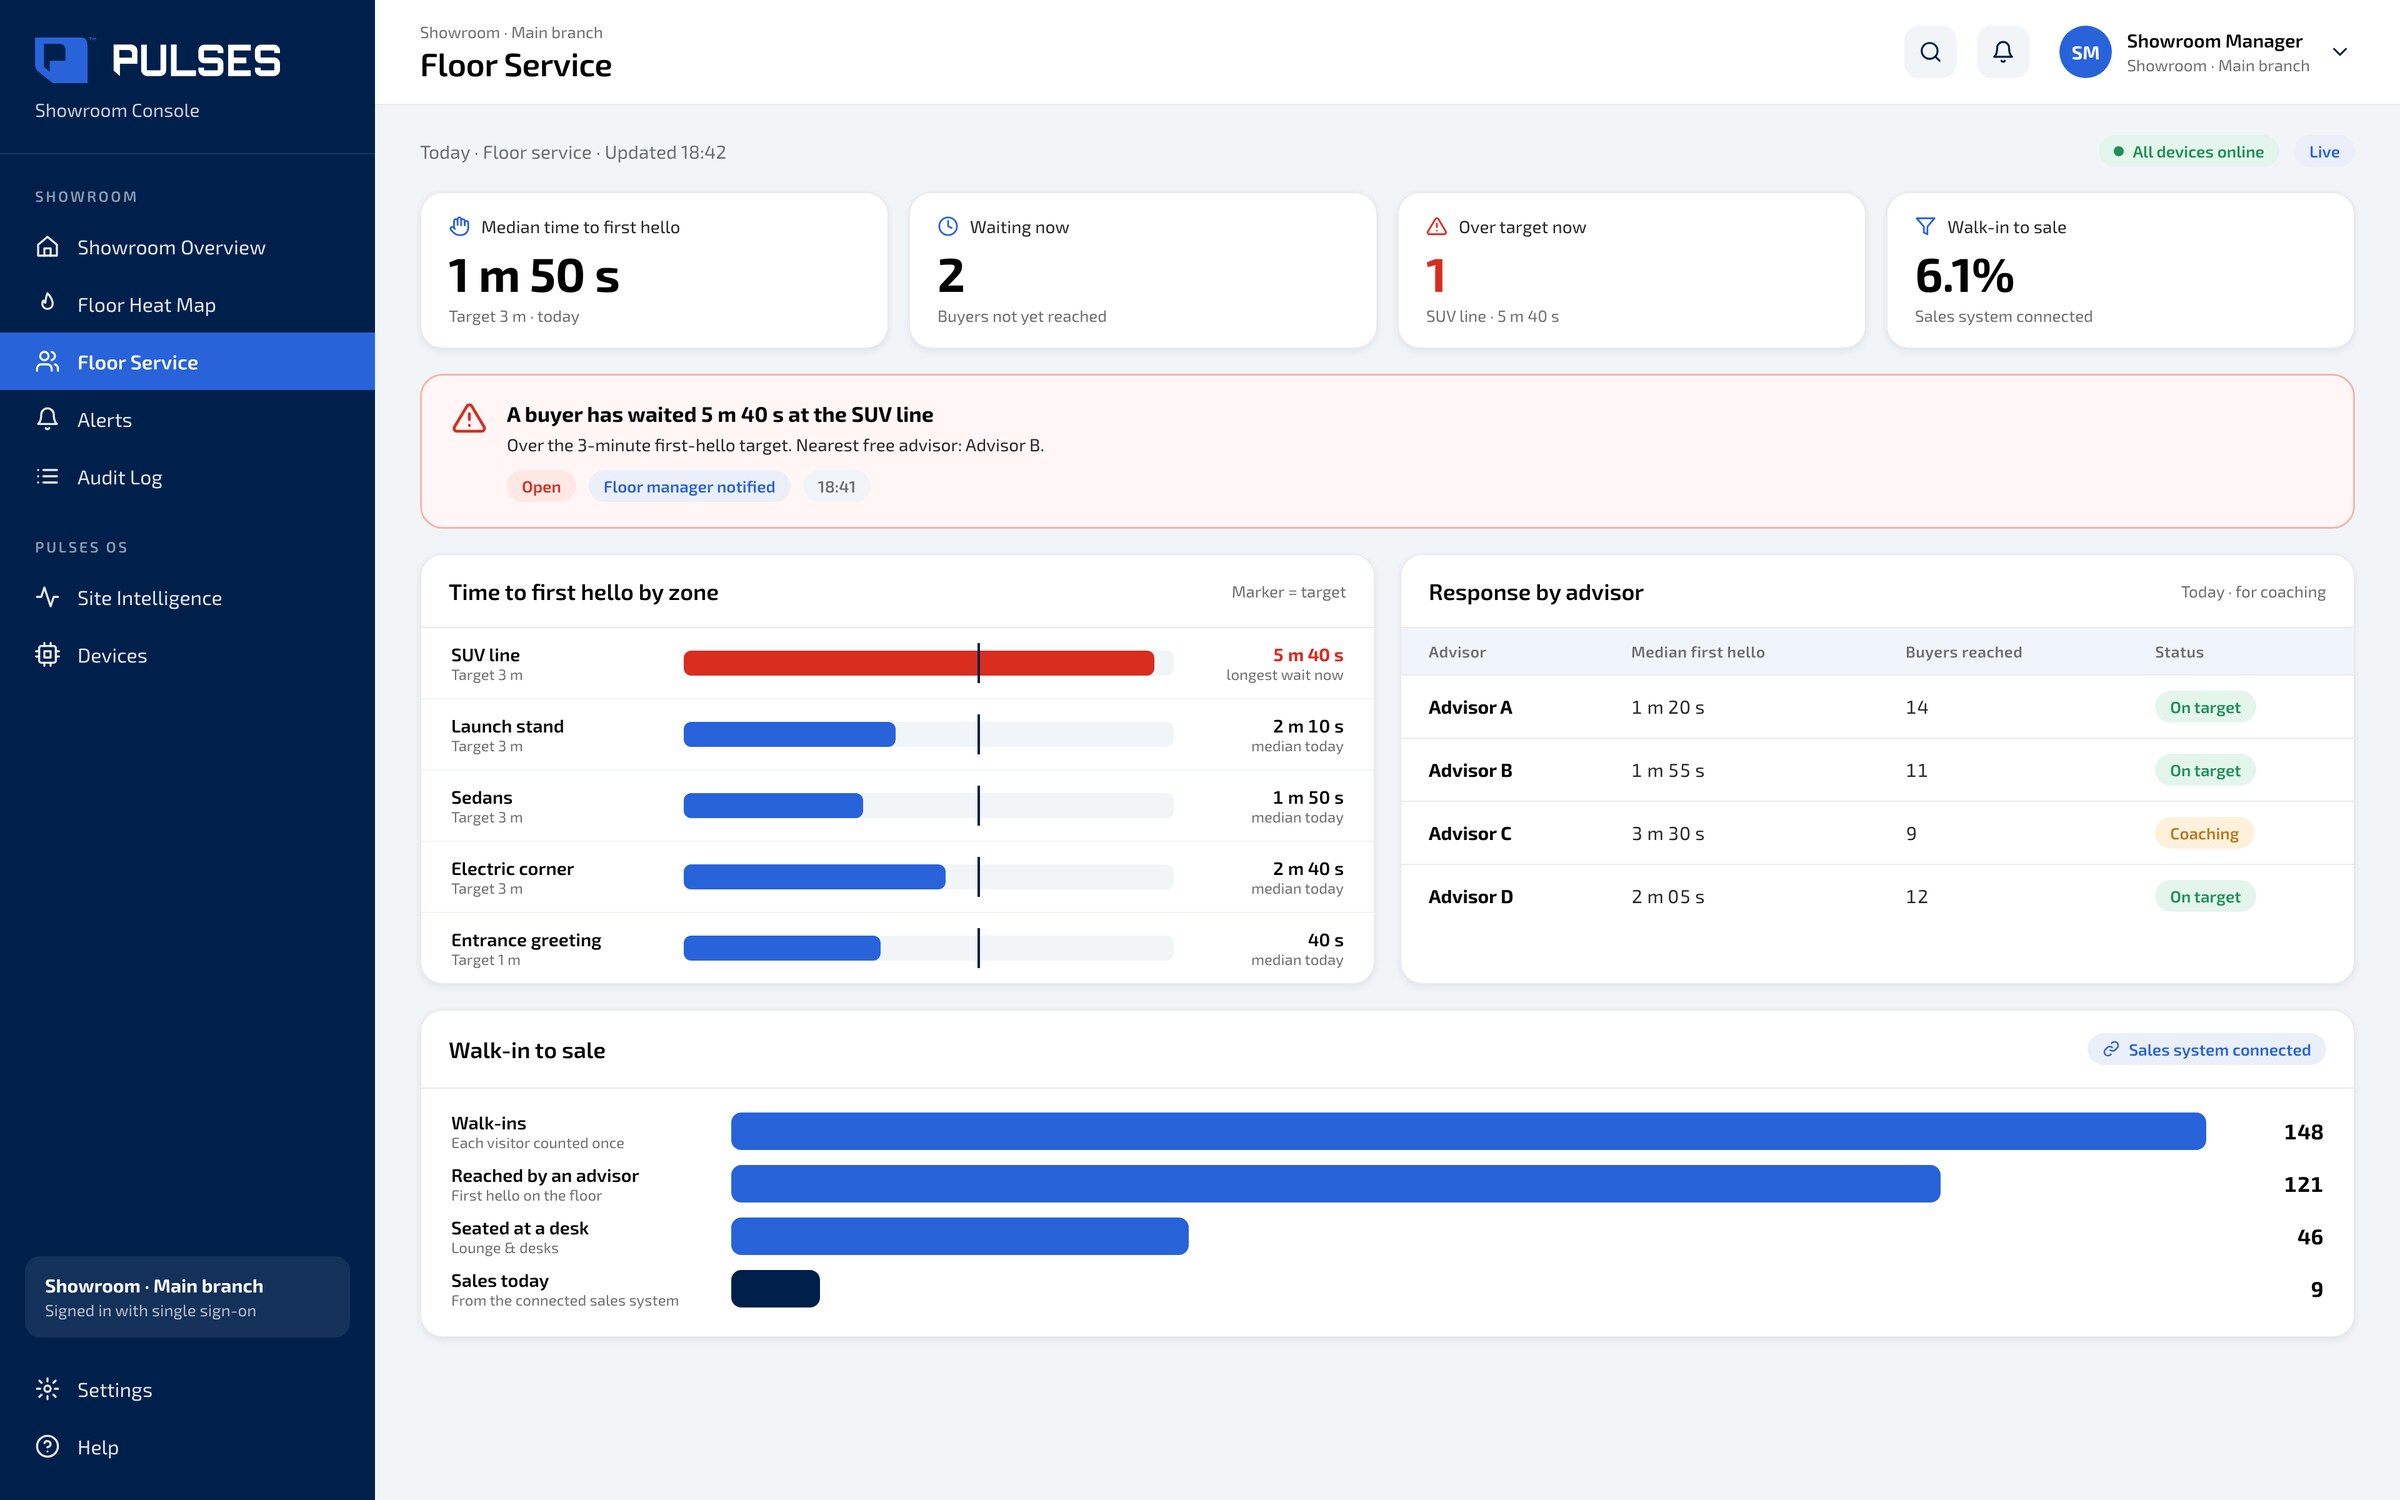Click the 5 m 40 s longest wait label

(x=1307, y=655)
